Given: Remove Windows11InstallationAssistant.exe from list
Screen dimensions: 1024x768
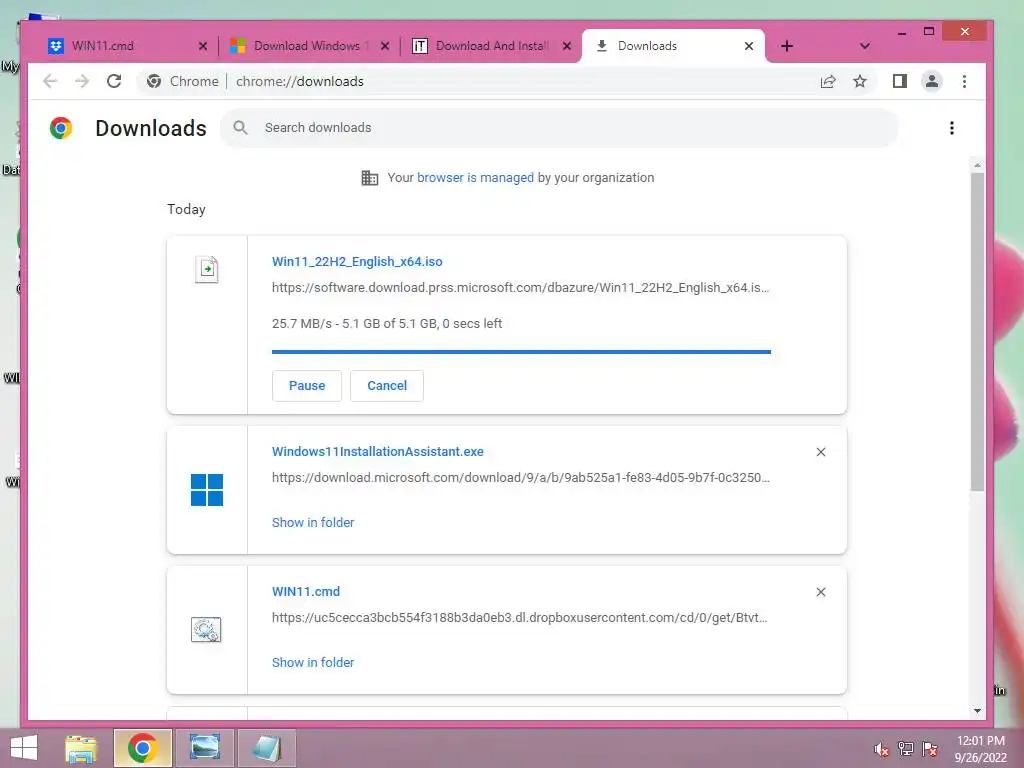Looking at the screenshot, I should pos(821,452).
